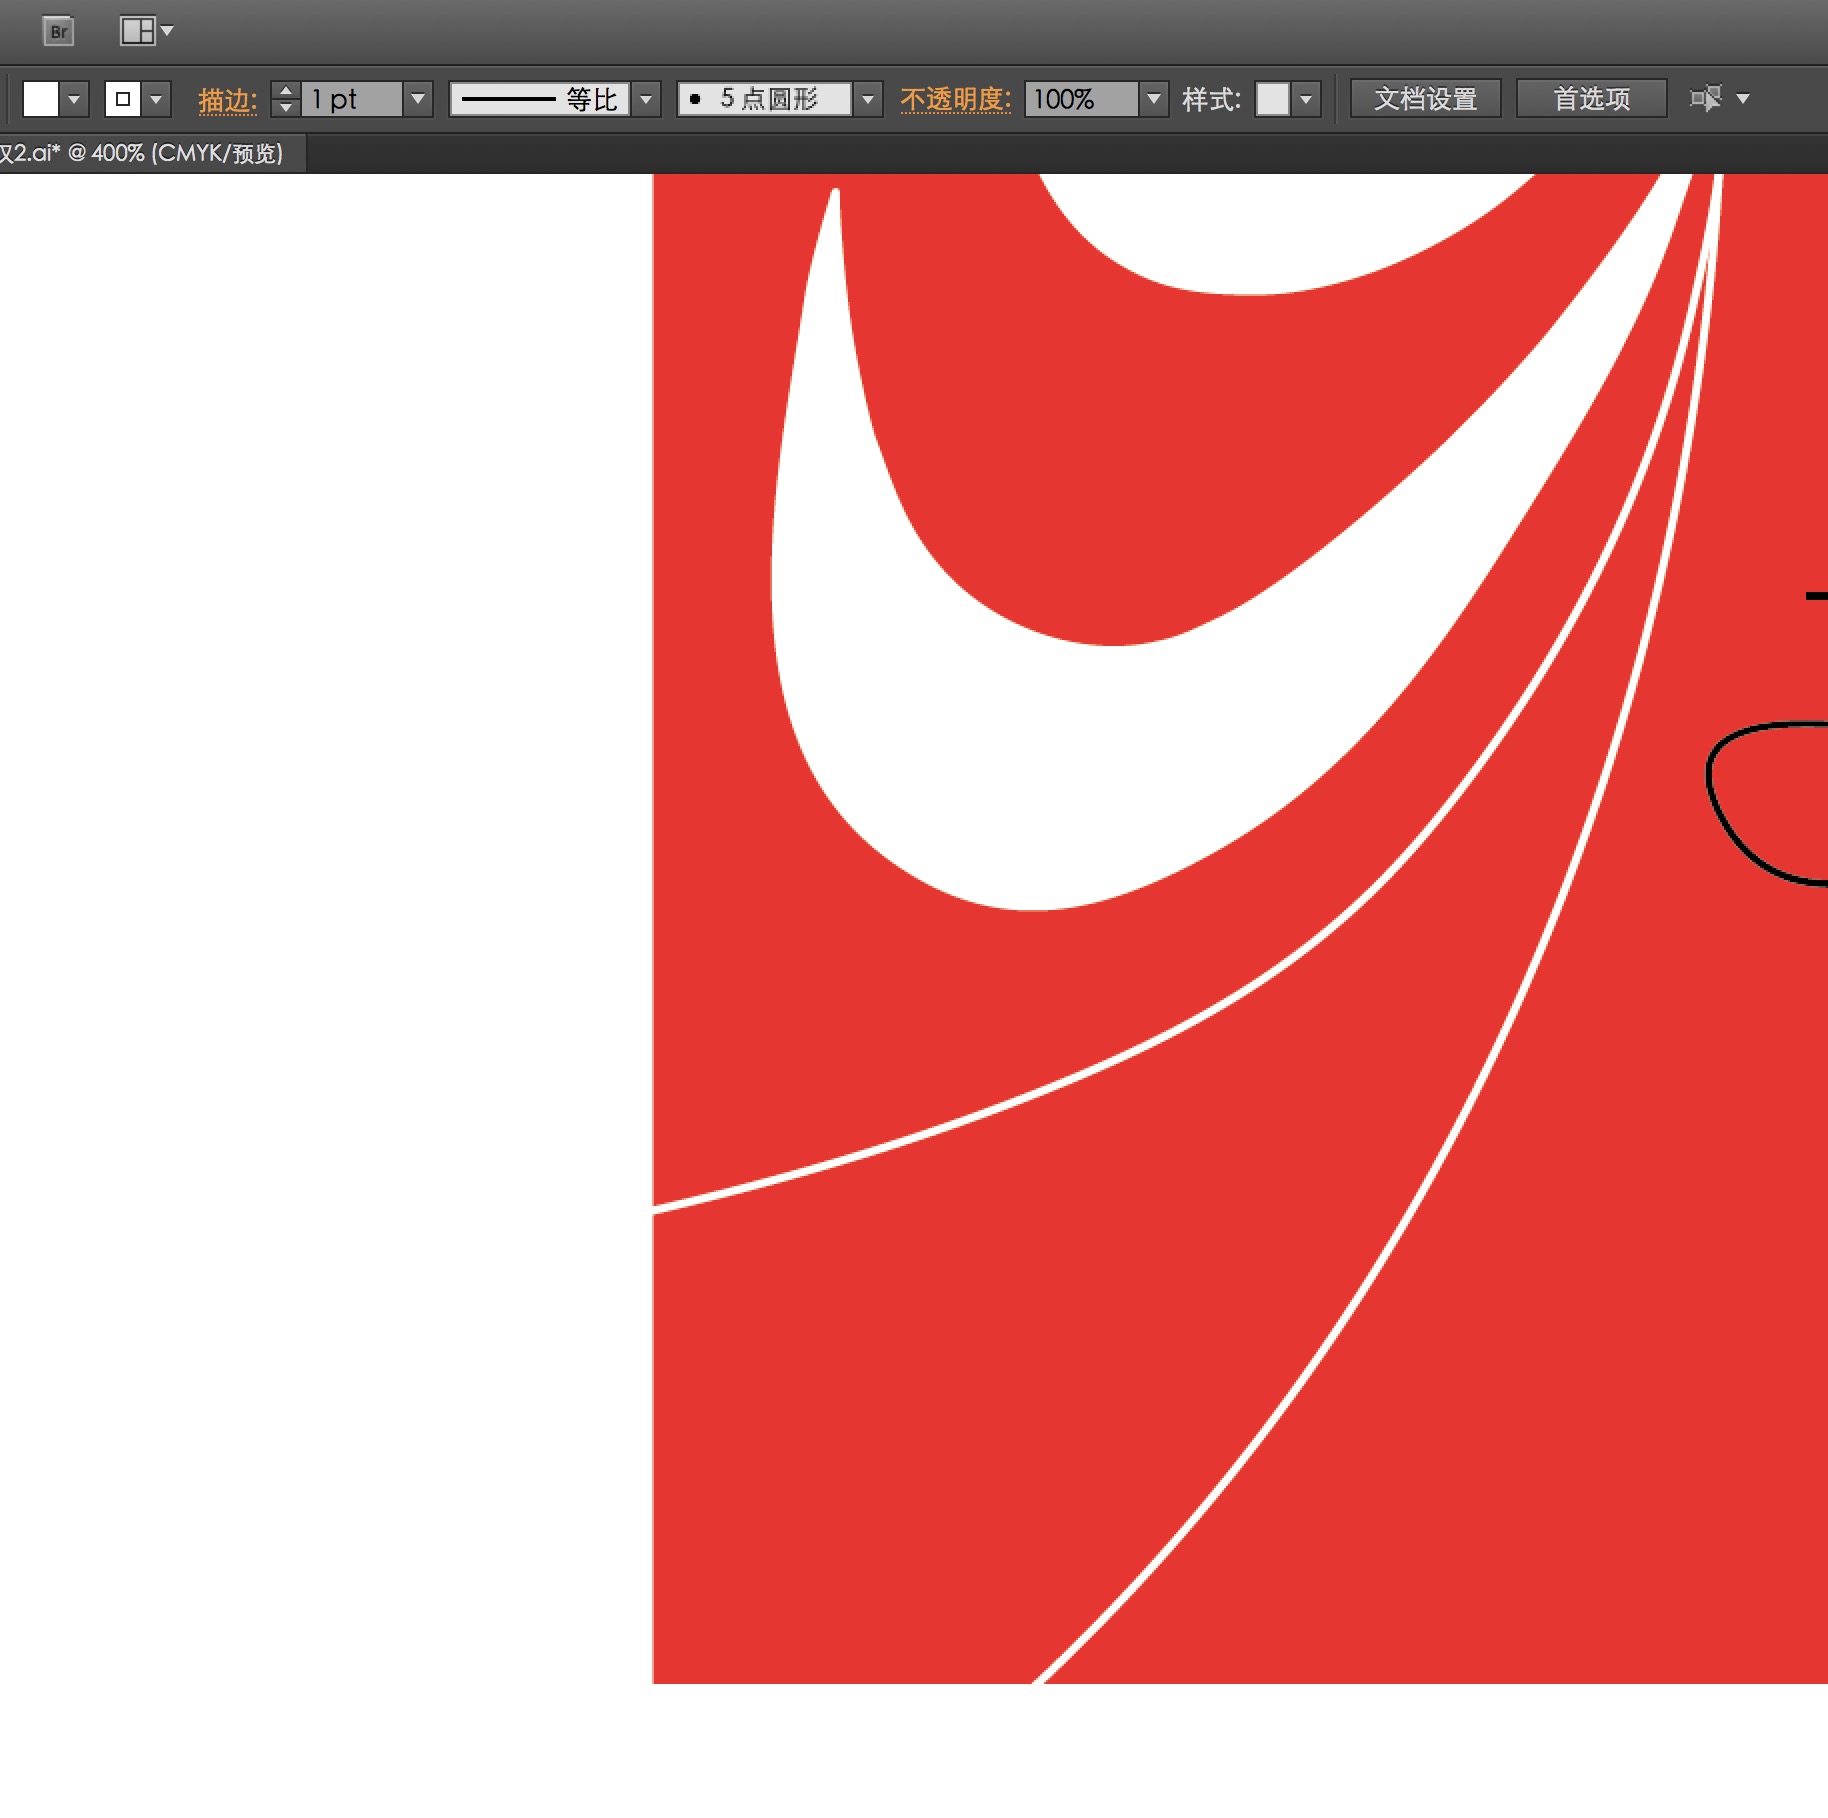
Task: Click the 1 pt stroke weight field
Action: click(352, 99)
